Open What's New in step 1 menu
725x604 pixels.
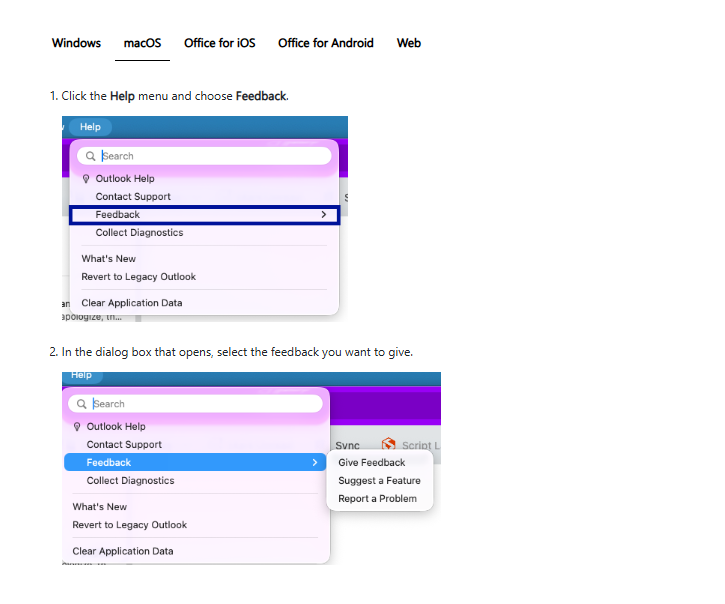point(109,259)
